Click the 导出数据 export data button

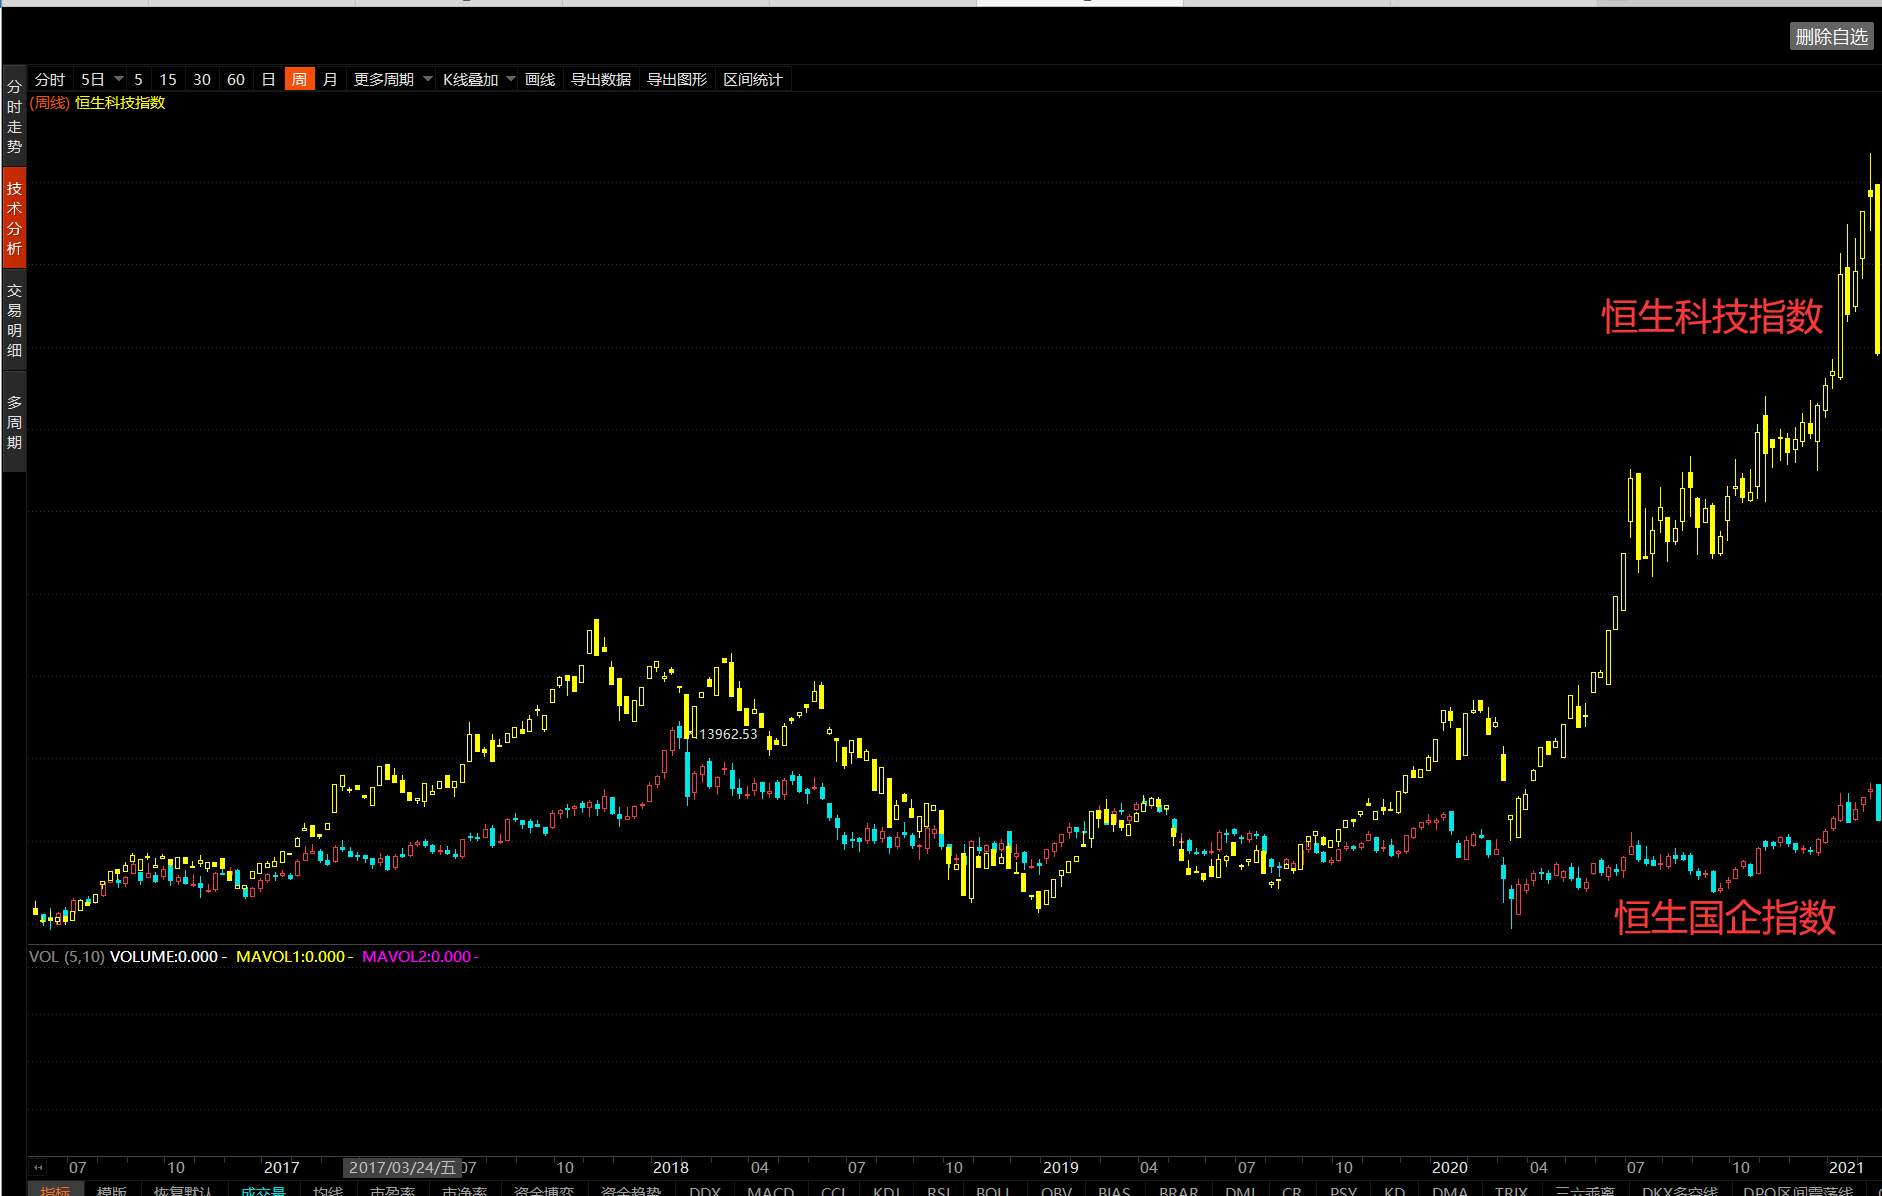tap(600, 79)
